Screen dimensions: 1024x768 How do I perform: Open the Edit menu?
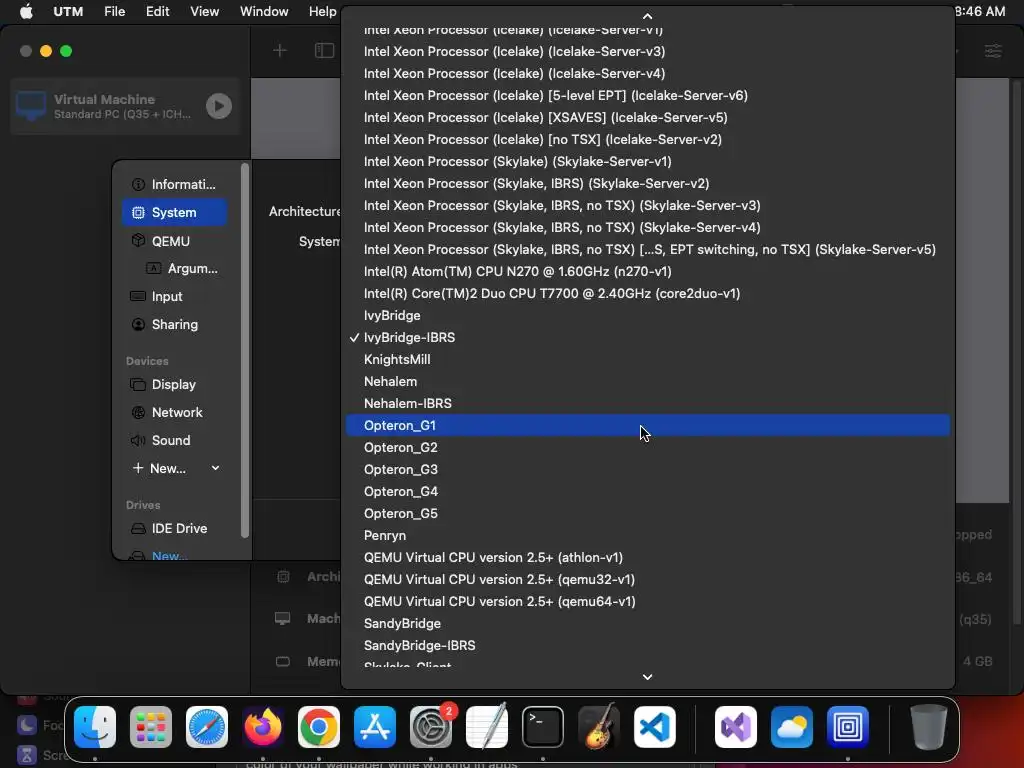point(157,11)
